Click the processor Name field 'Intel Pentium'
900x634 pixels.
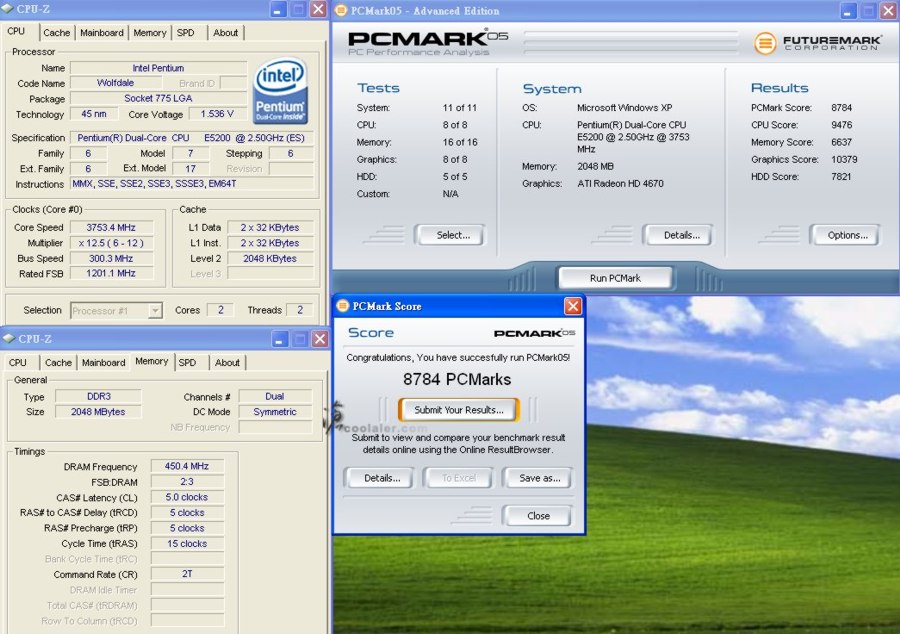click(158, 68)
